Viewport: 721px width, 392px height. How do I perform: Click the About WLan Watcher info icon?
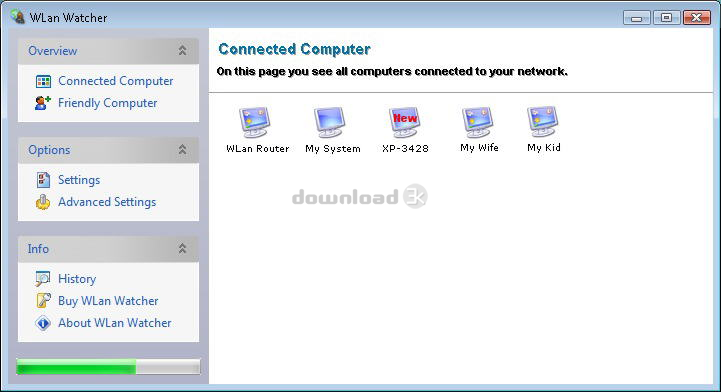43,323
